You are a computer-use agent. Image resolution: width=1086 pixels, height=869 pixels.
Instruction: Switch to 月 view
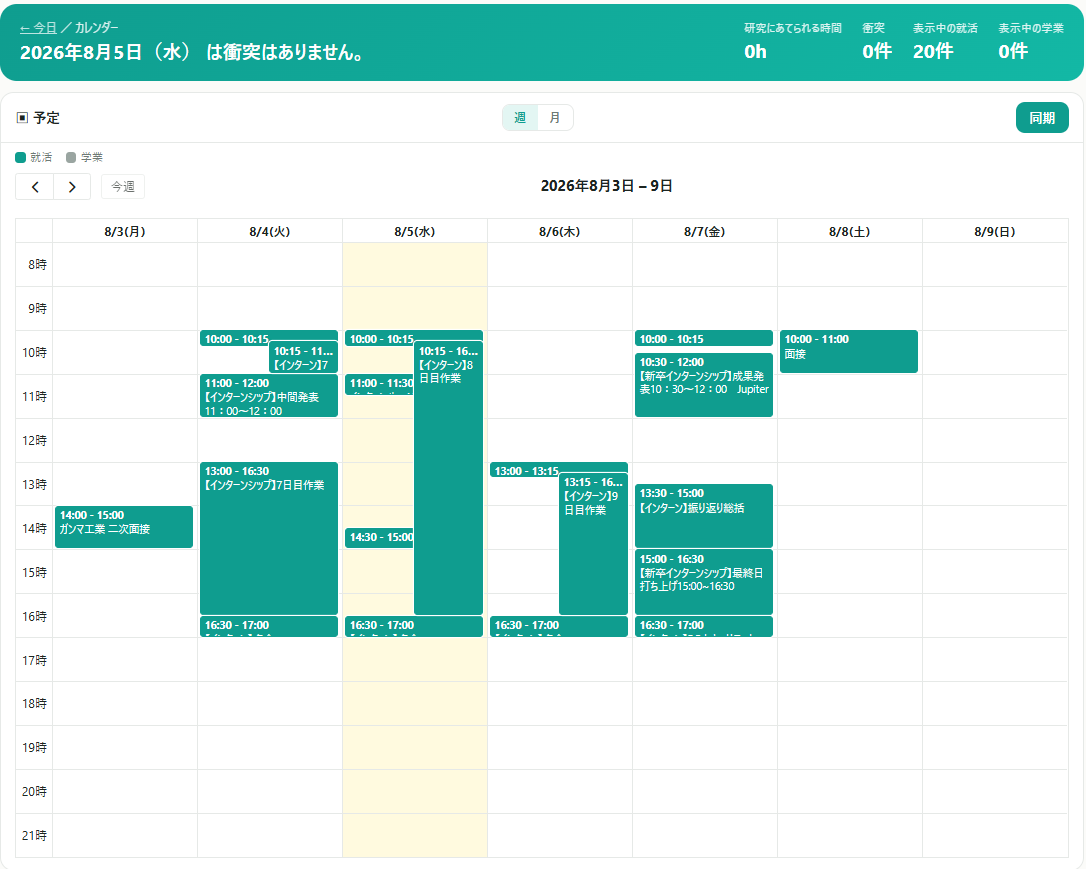(555, 118)
